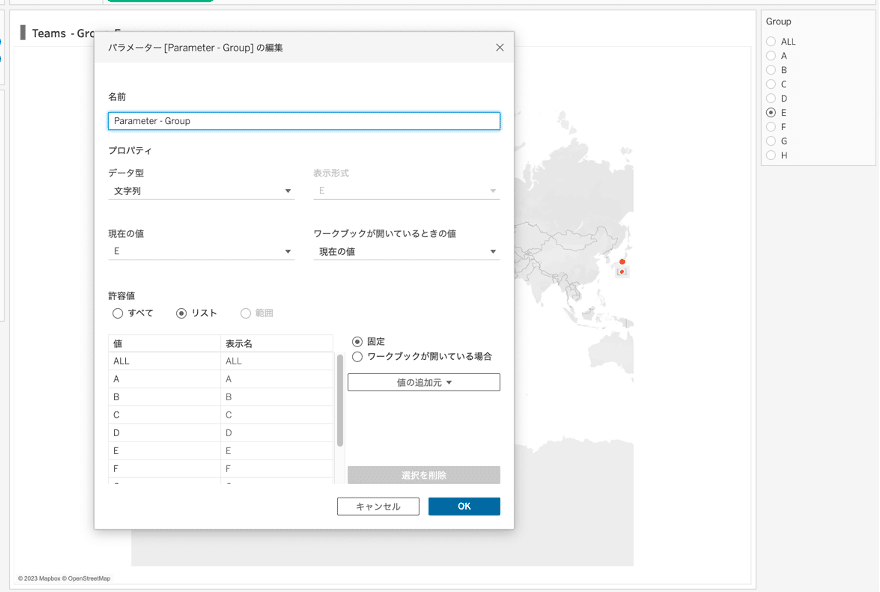Select value D in 値 column
Viewport: 880px width, 592px height.
pos(164,433)
